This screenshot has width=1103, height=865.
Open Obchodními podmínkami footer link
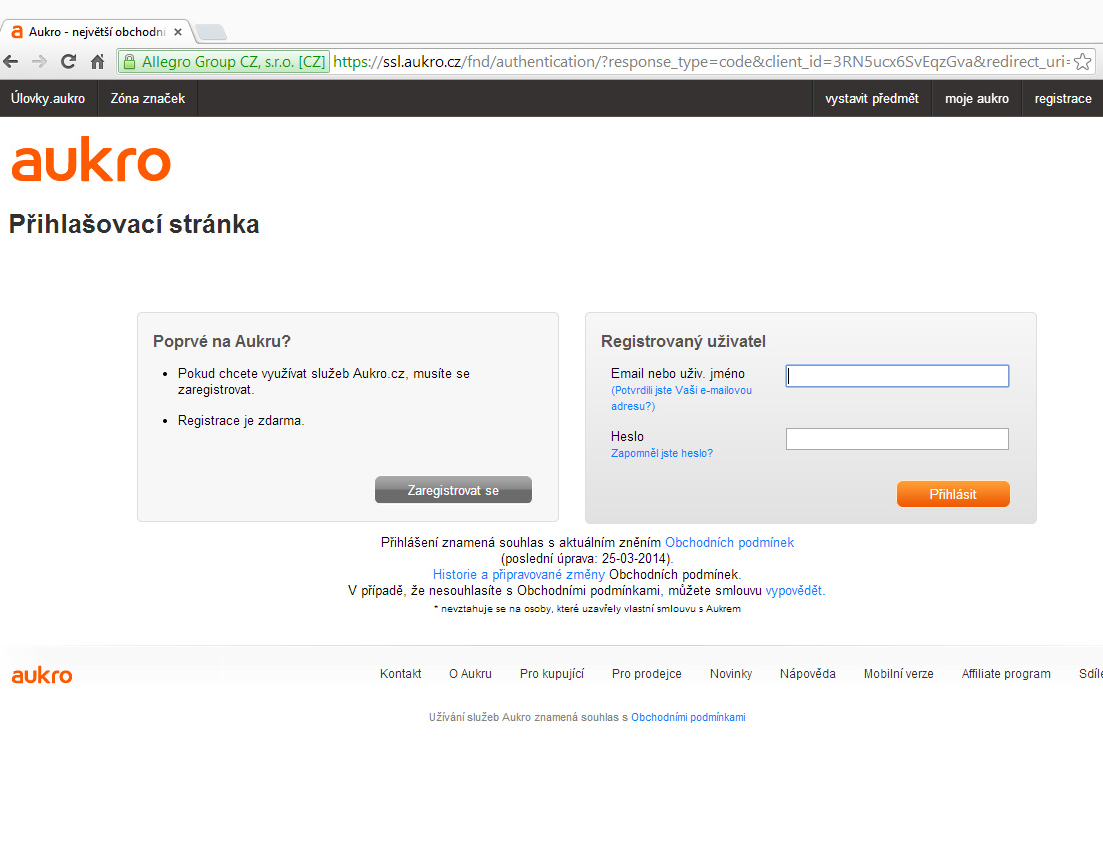pos(688,717)
